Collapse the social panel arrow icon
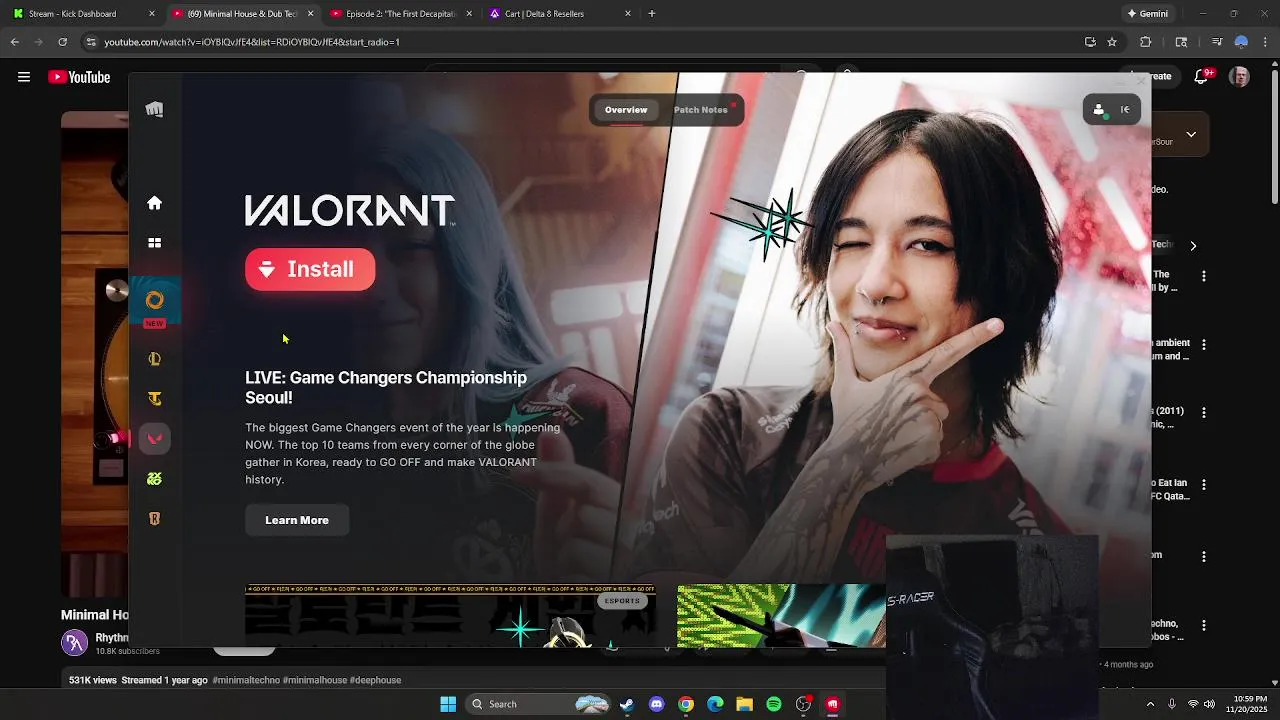 1125,110
